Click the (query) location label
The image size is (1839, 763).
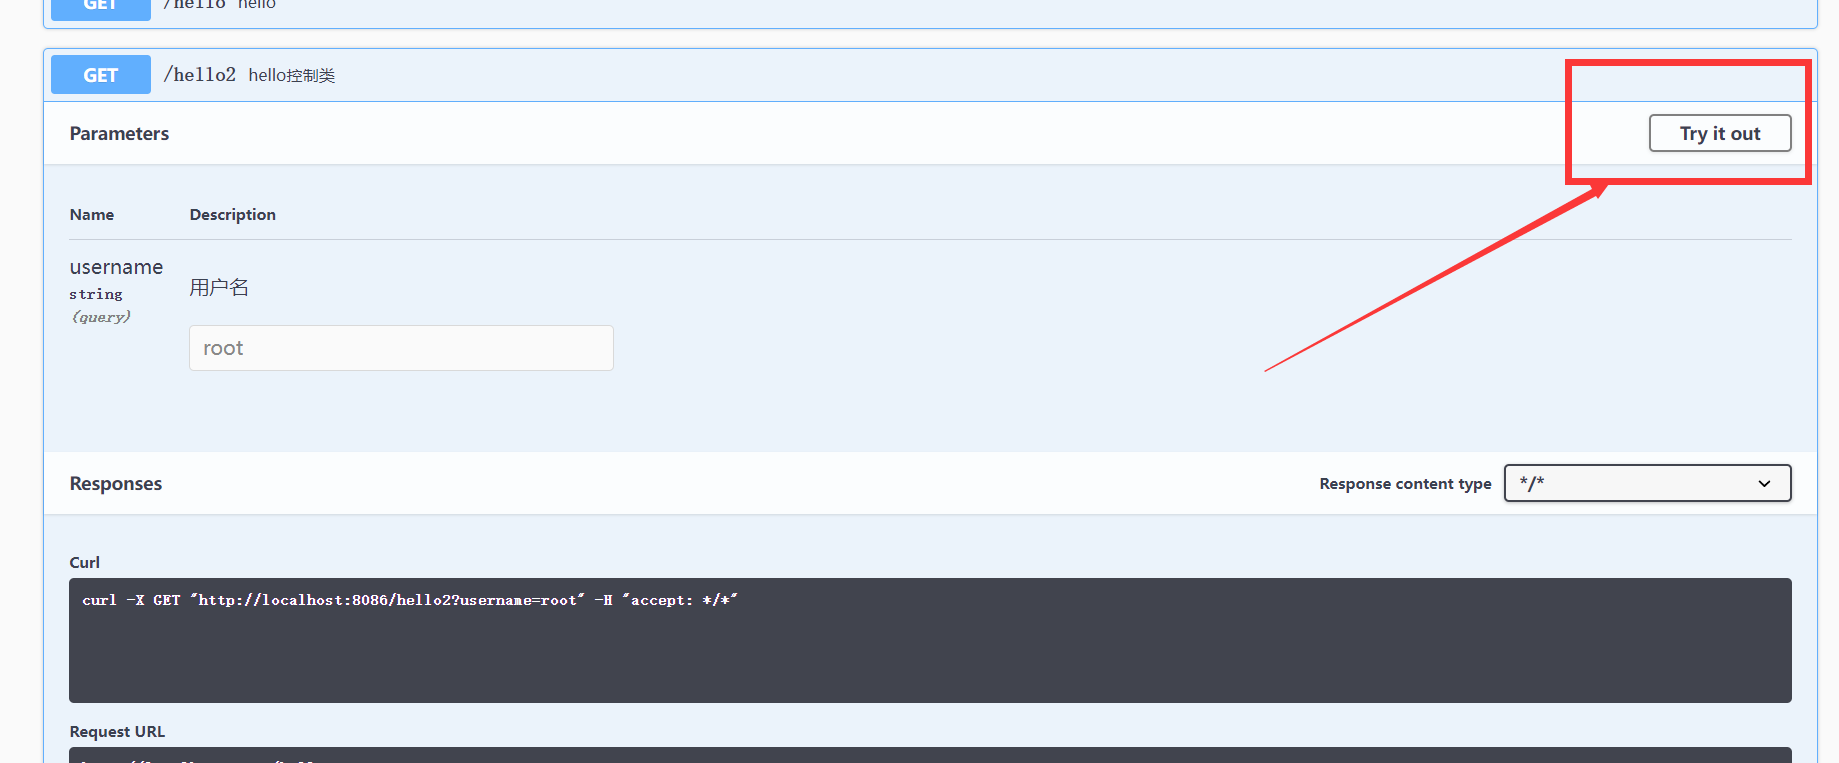click(x=101, y=317)
